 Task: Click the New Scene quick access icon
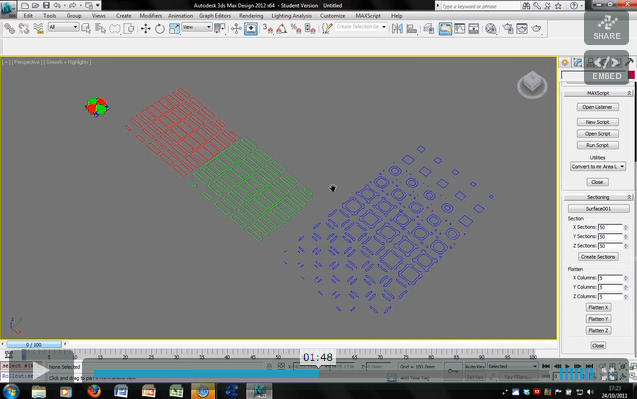point(25,6)
